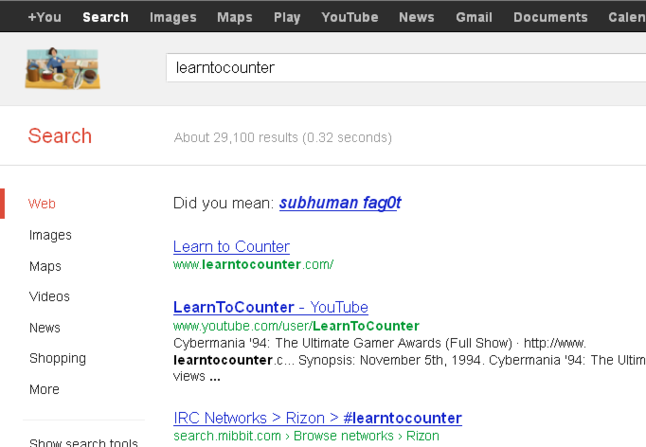
Task: Open +You in the top bar
Action: pos(44,17)
